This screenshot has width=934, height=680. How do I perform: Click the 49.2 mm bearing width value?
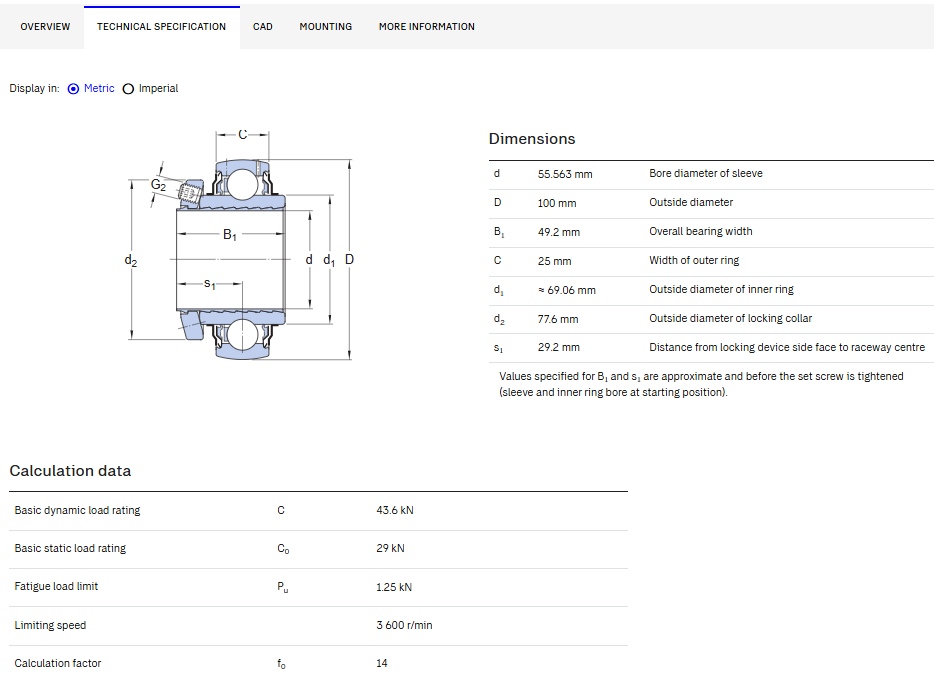[559, 232]
